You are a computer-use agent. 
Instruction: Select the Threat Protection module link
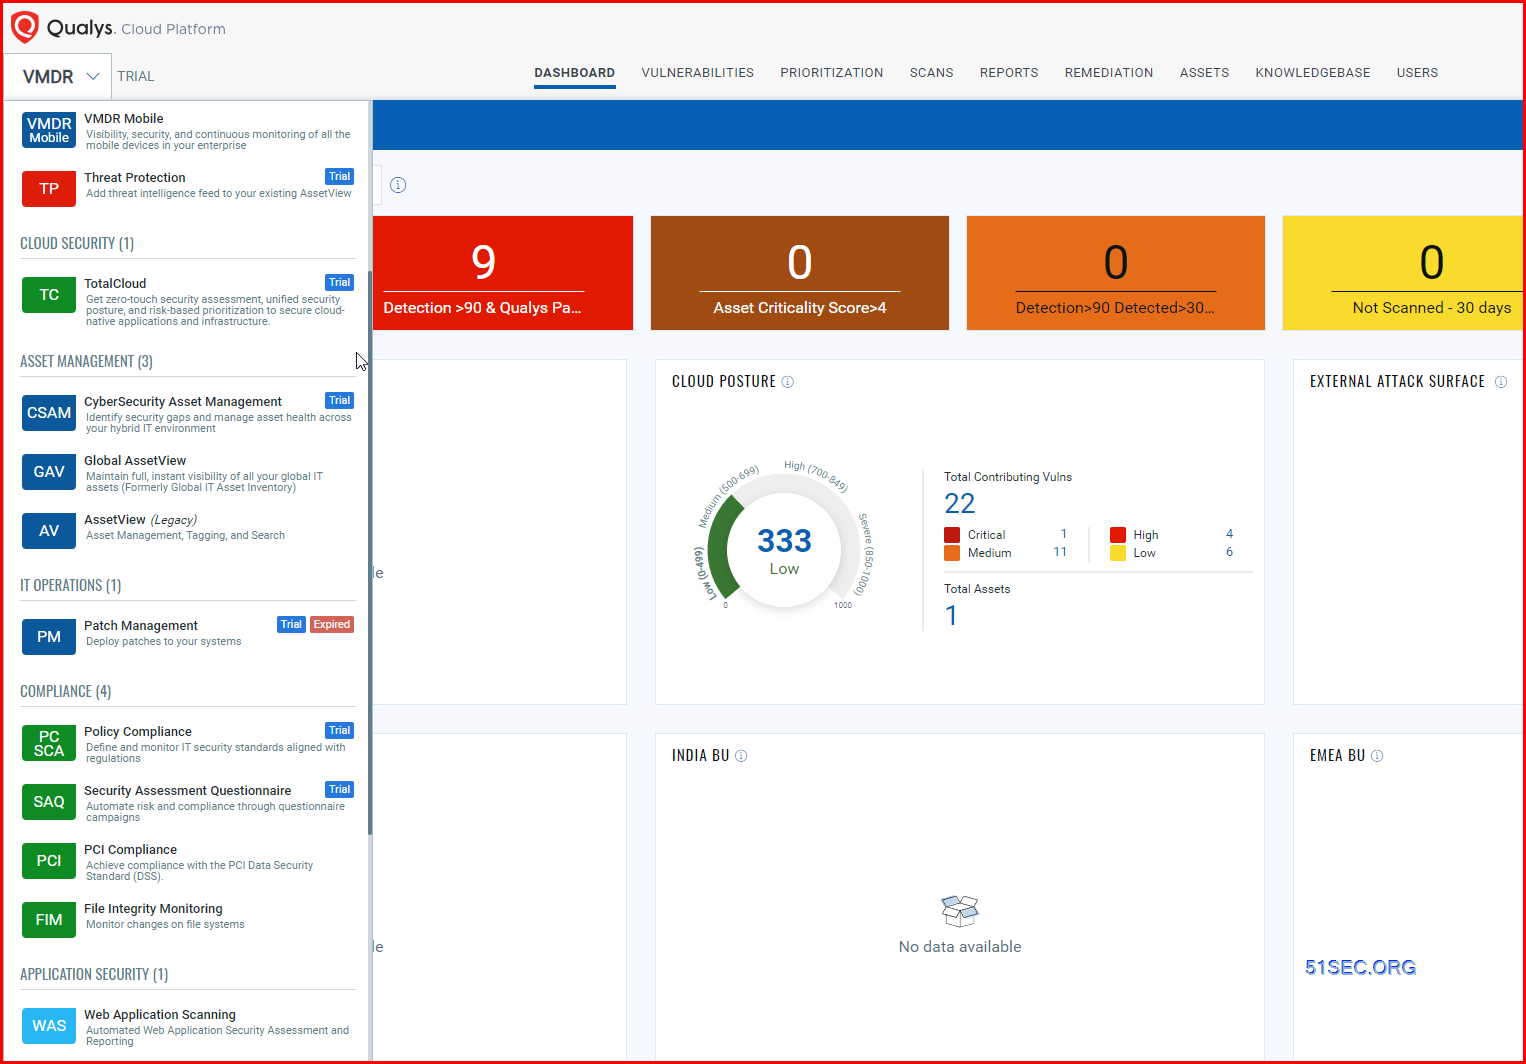[135, 178]
